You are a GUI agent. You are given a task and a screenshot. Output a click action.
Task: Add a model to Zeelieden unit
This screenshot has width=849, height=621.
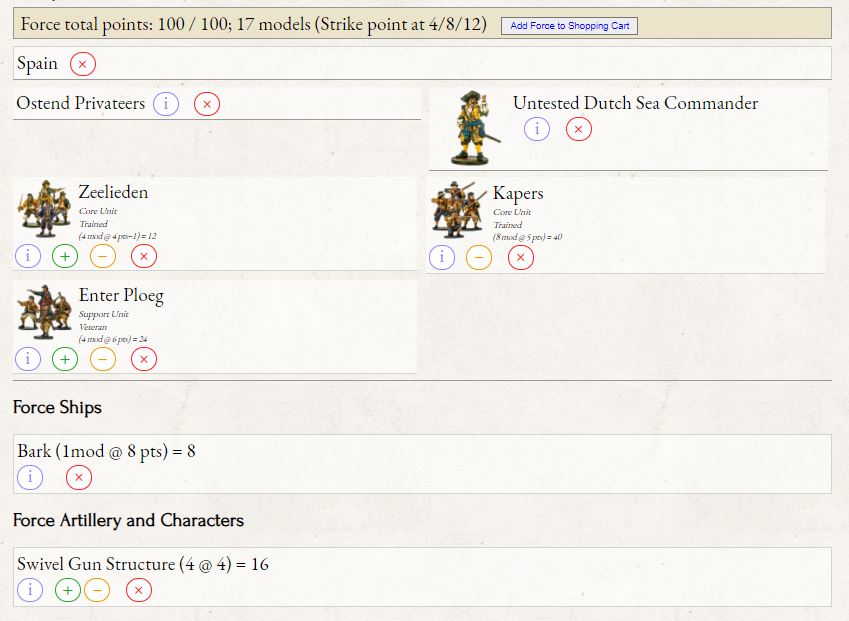pos(65,256)
